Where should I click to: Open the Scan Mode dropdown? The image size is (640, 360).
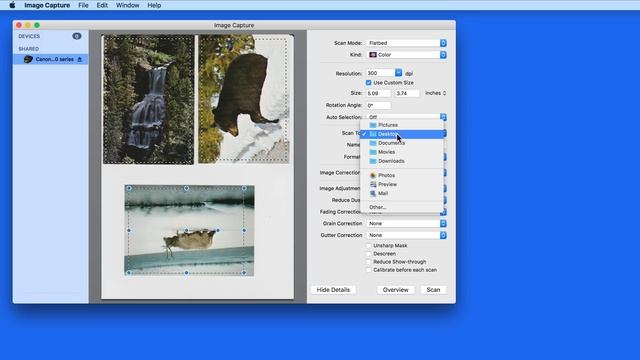406,43
